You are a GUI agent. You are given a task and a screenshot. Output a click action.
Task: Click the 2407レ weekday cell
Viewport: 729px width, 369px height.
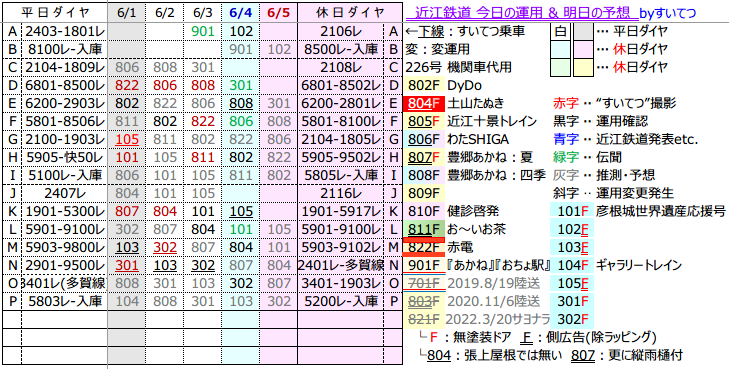click(x=65, y=193)
